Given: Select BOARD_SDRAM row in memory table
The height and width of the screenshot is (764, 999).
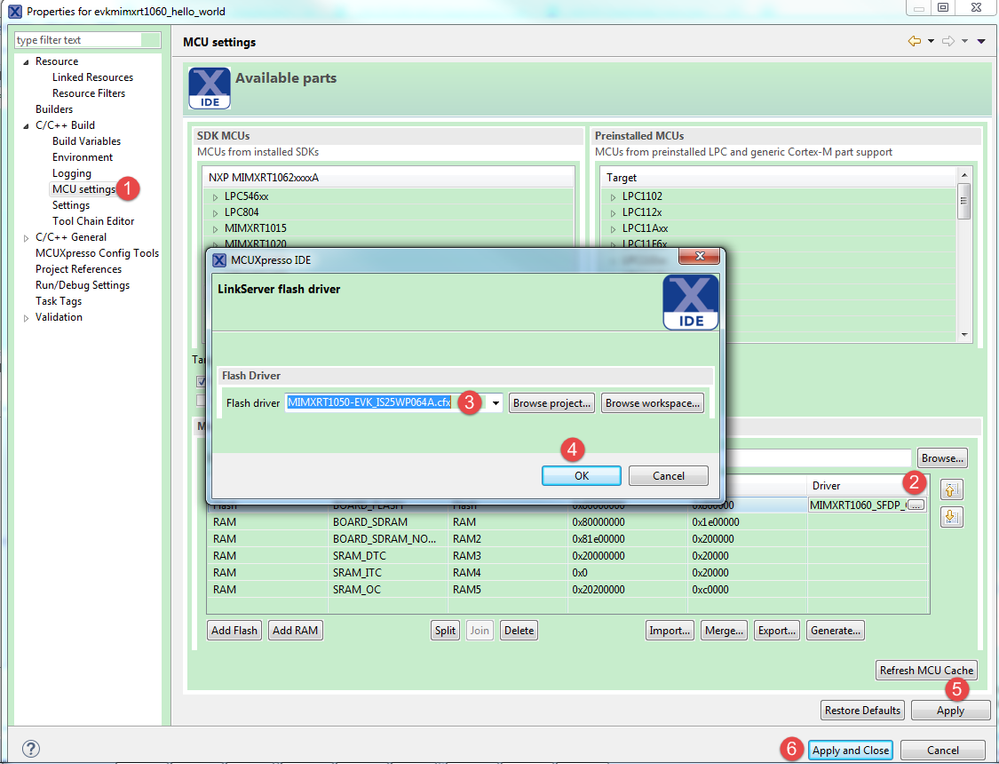Looking at the screenshot, I should (x=568, y=522).
